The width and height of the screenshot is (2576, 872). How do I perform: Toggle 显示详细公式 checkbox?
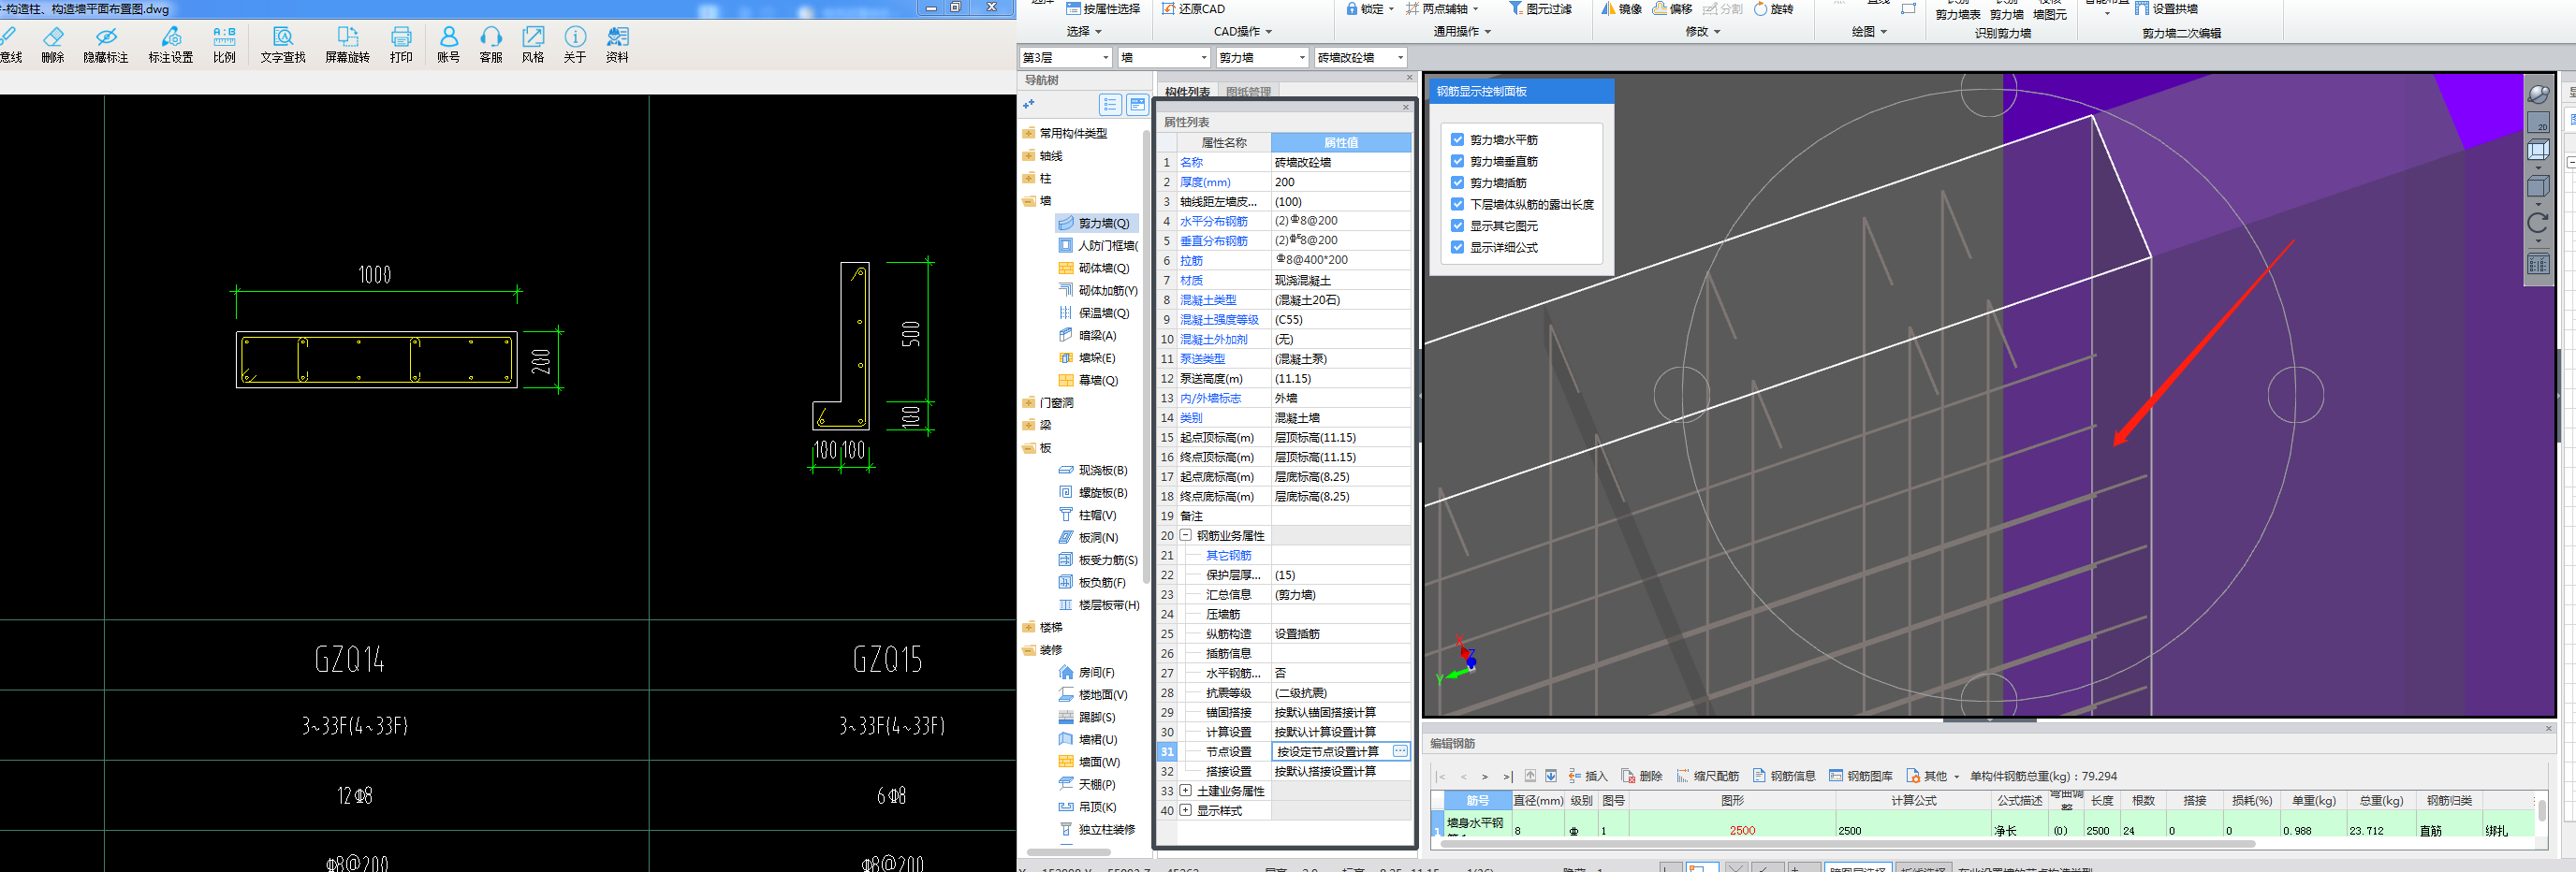[1457, 247]
